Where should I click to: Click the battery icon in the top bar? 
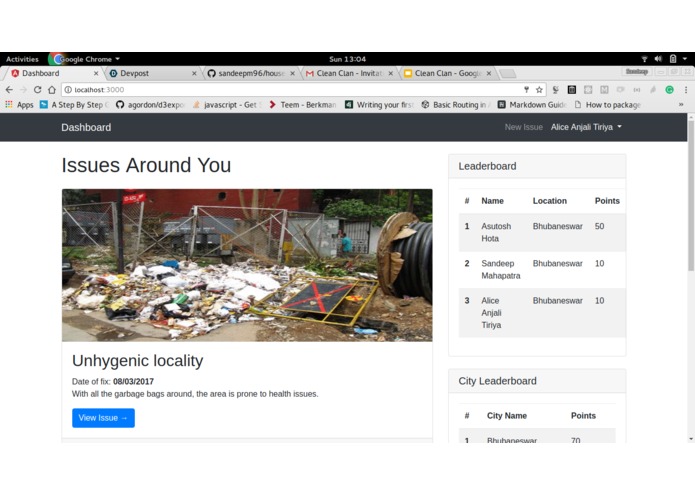[x=673, y=59]
